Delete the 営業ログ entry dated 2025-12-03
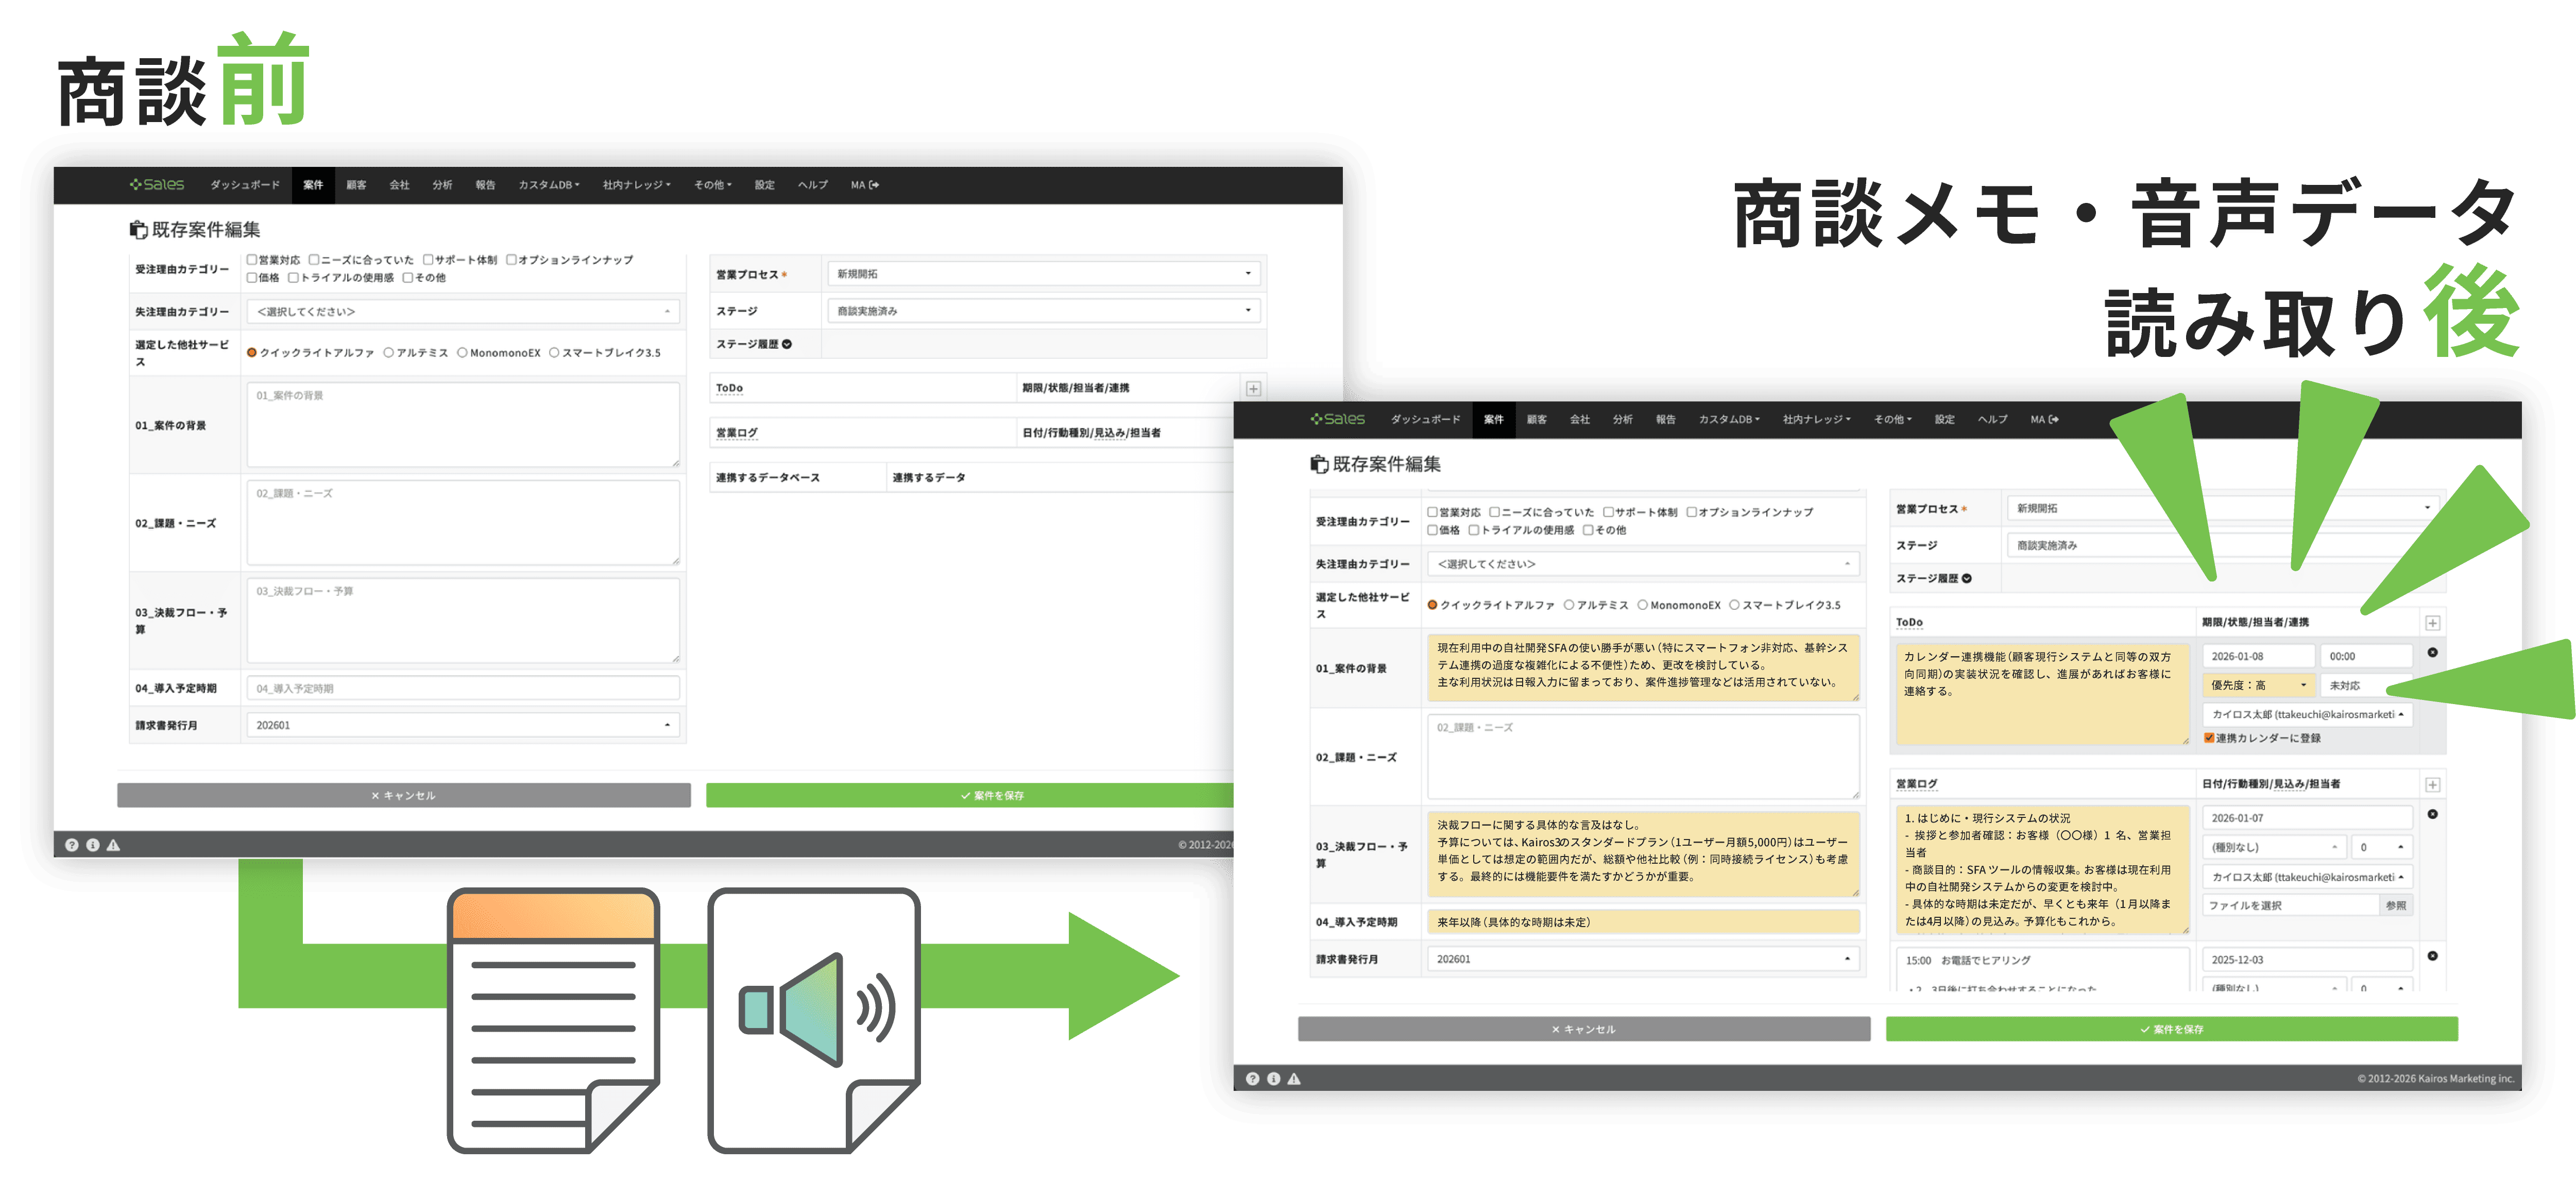The height and width of the screenshot is (1181, 2576). tap(2433, 956)
